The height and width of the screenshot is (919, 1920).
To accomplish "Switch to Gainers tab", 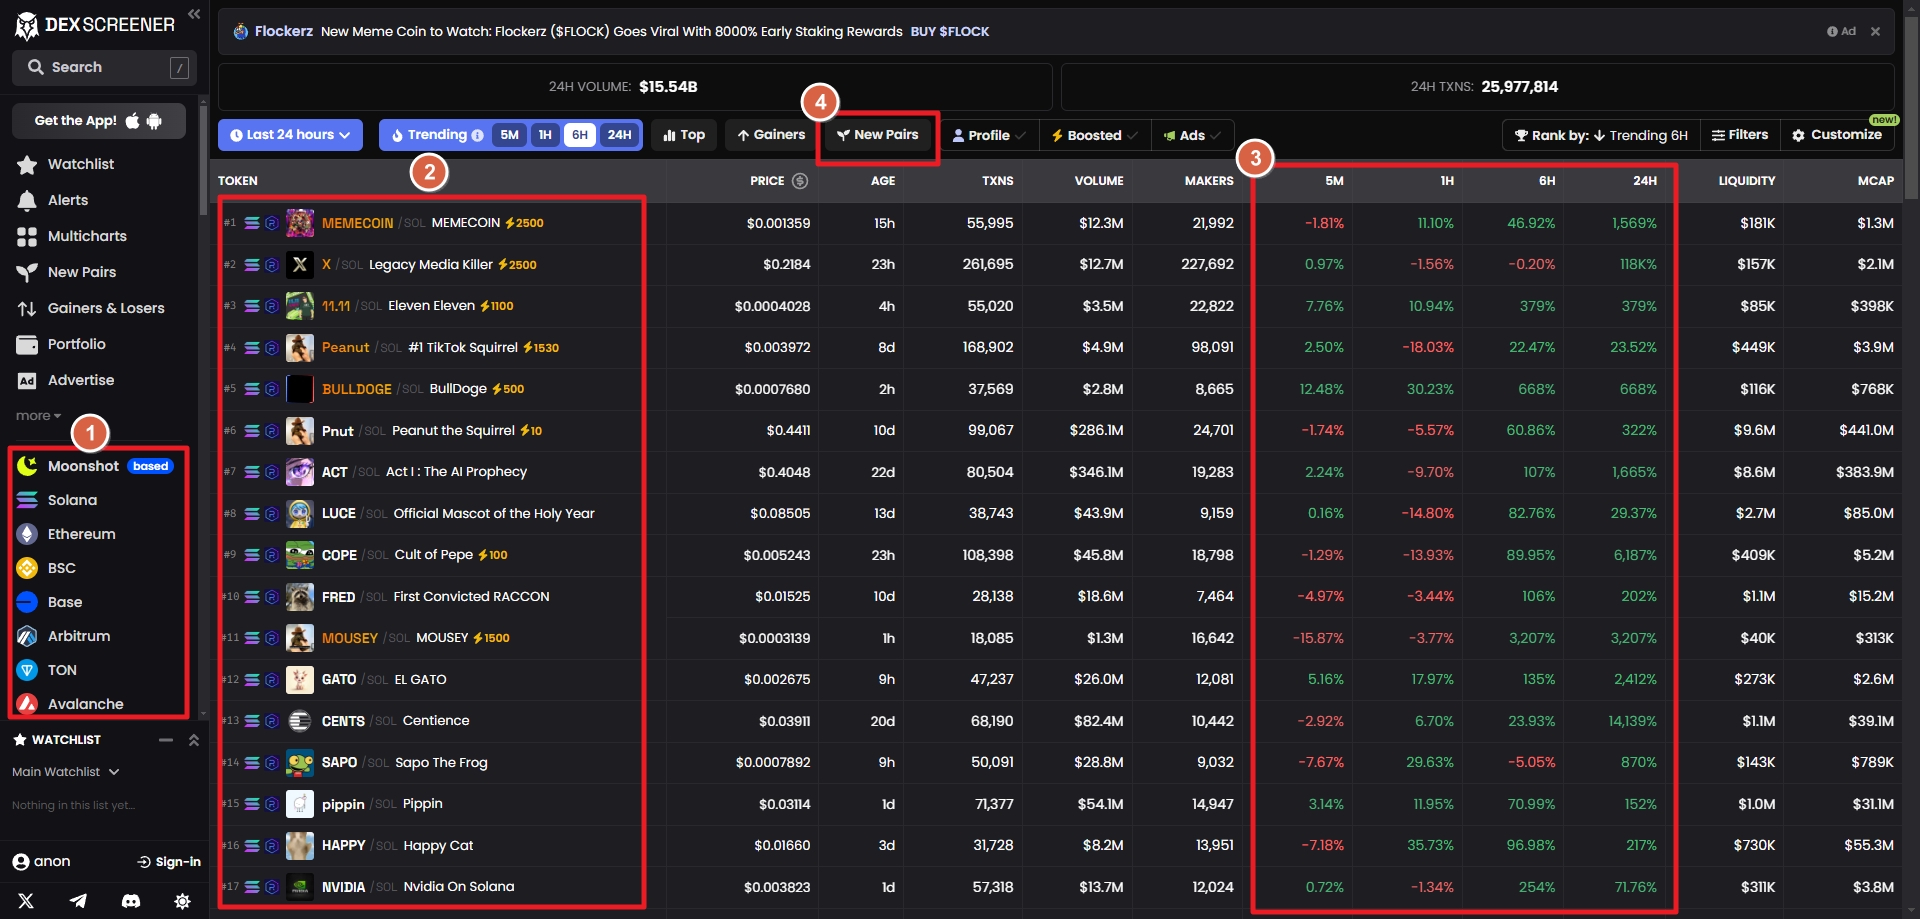I will pyautogui.click(x=771, y=135).
